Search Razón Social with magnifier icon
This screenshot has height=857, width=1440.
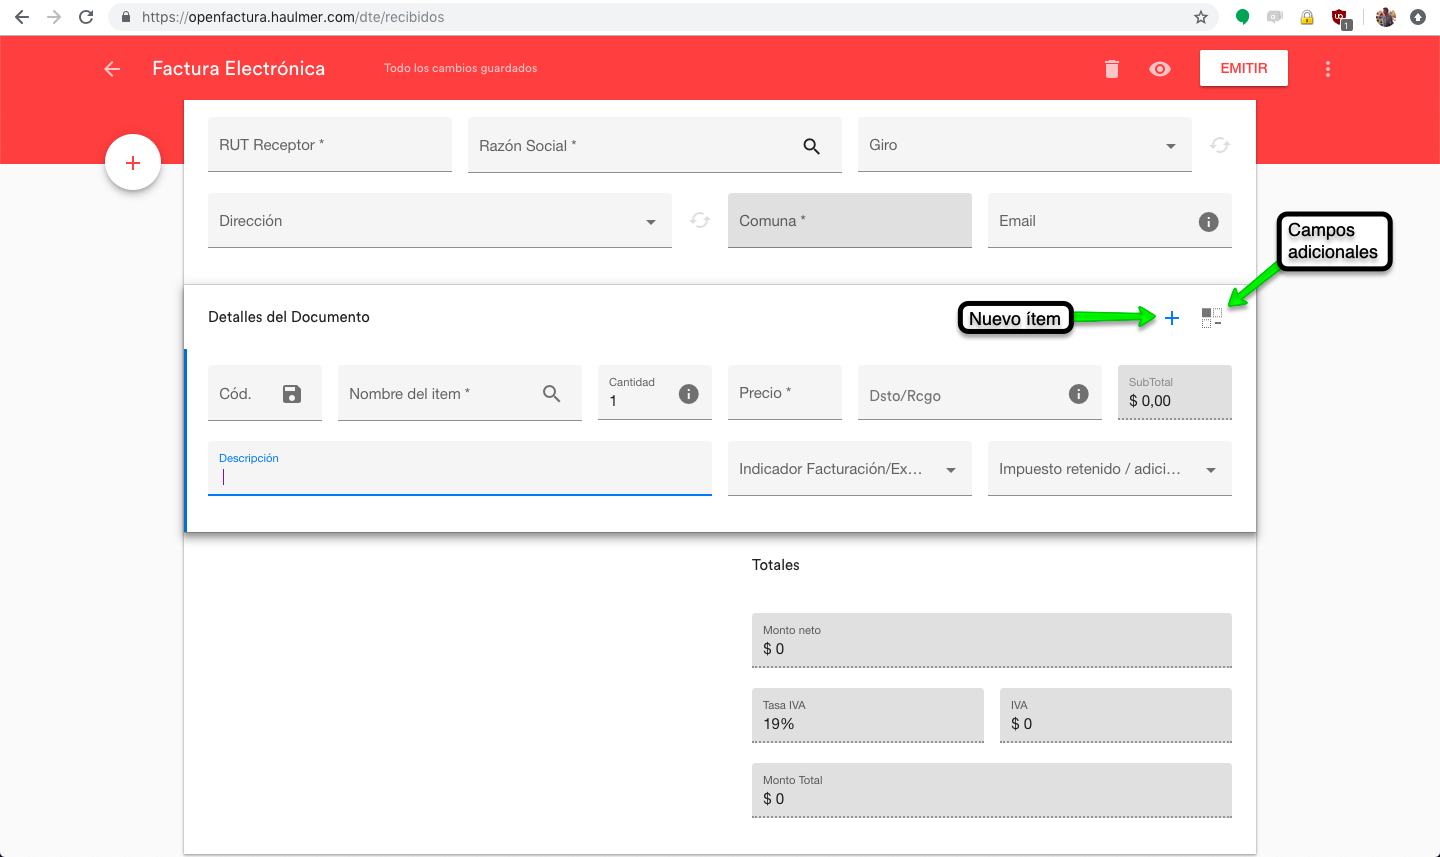point(811,146)
